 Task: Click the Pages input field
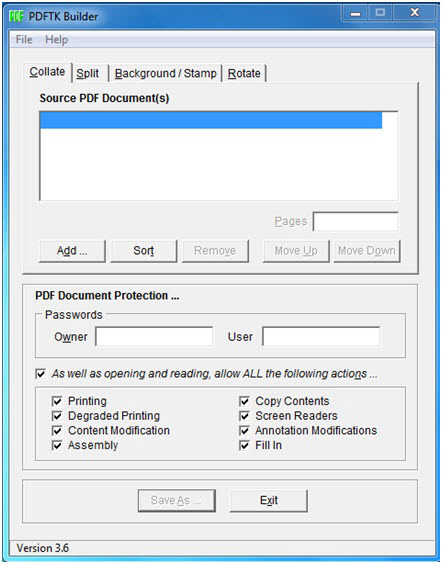pos(355,222)
